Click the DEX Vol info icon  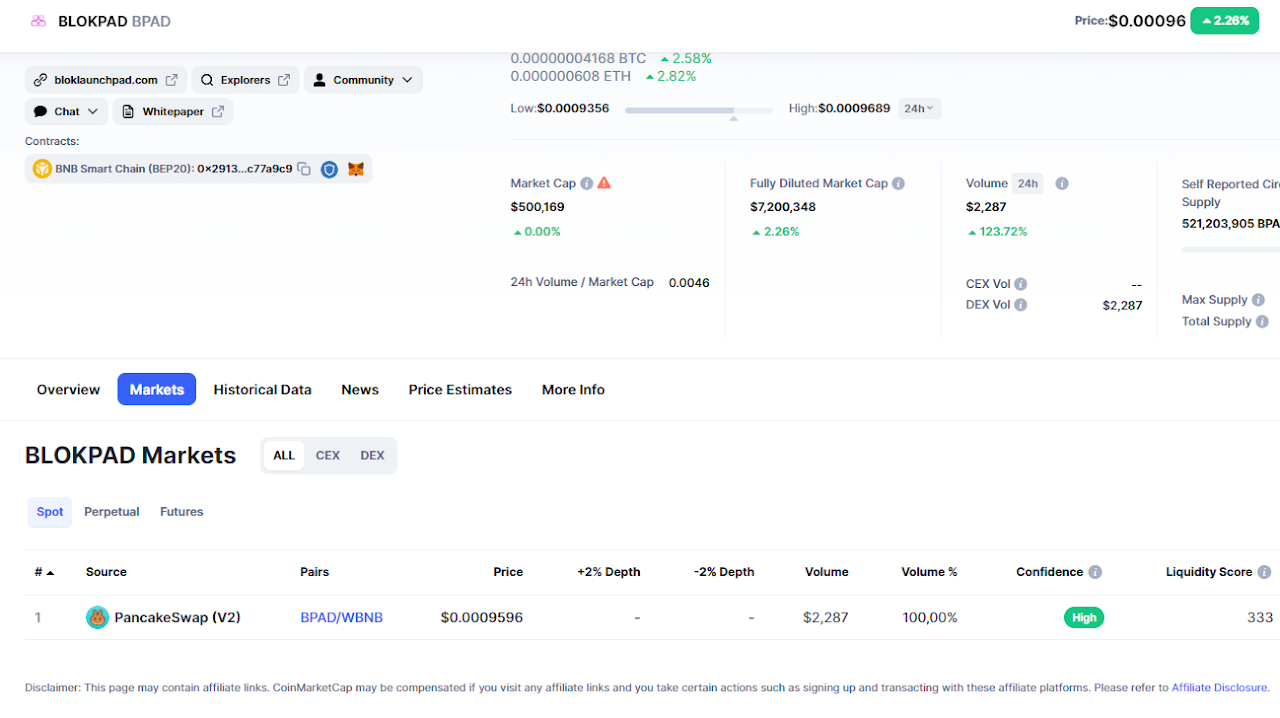pyautogui.click(x=1021, y=305)
